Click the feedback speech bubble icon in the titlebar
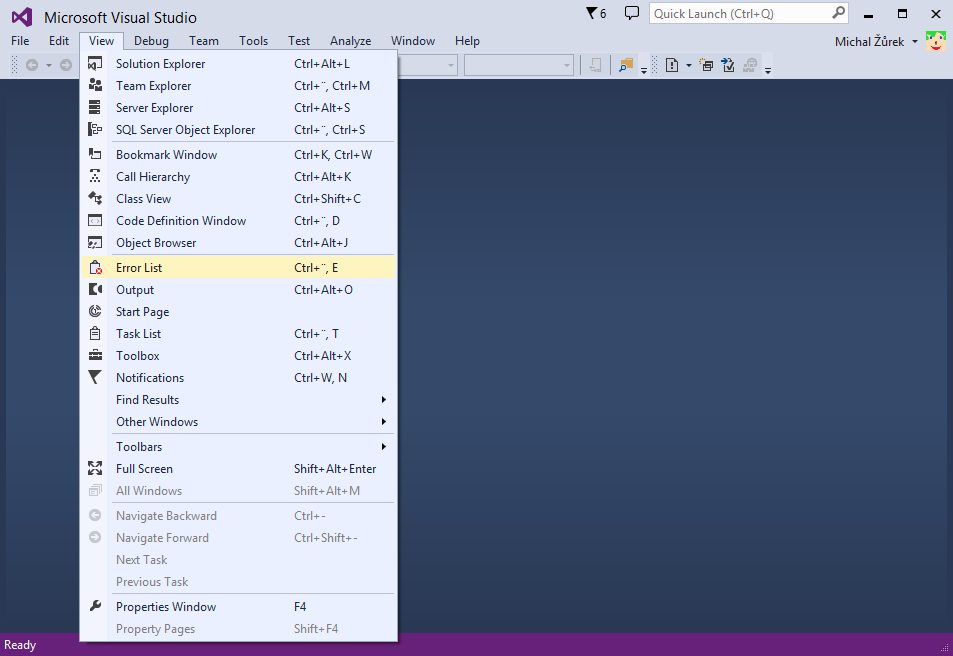This screenshot has height=656, width=953. click(x=632, y=12)
